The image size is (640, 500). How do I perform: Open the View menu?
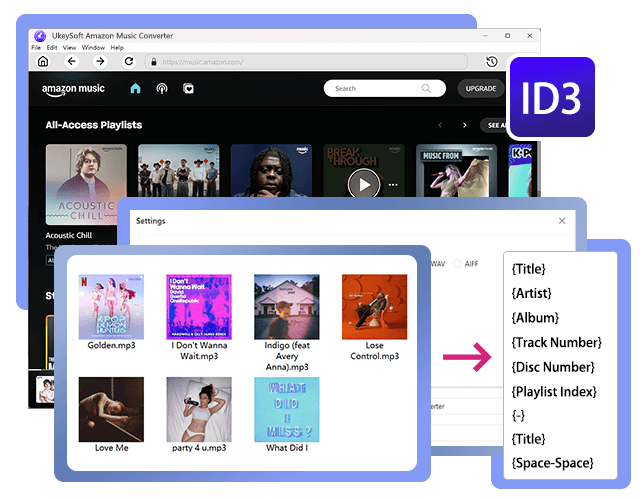point(69,48)
